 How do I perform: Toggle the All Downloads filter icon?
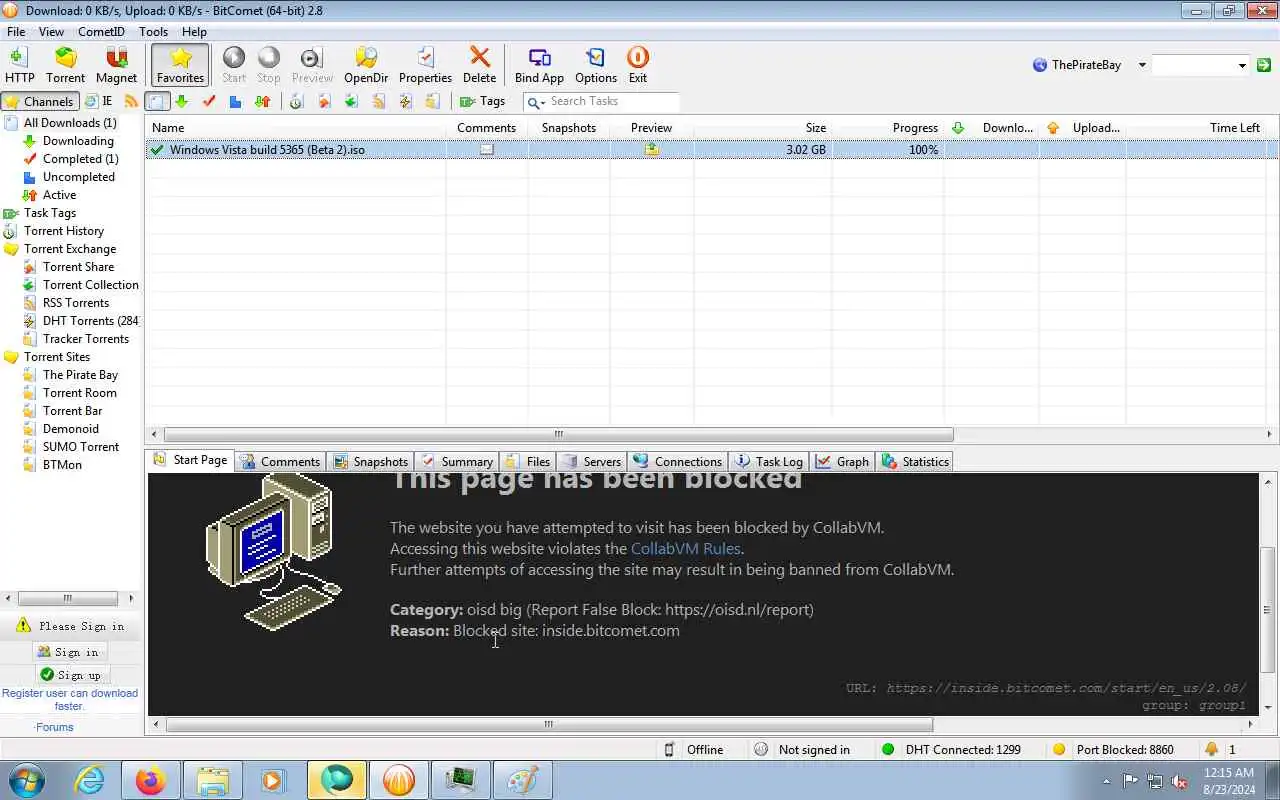(x=157, y=101)
